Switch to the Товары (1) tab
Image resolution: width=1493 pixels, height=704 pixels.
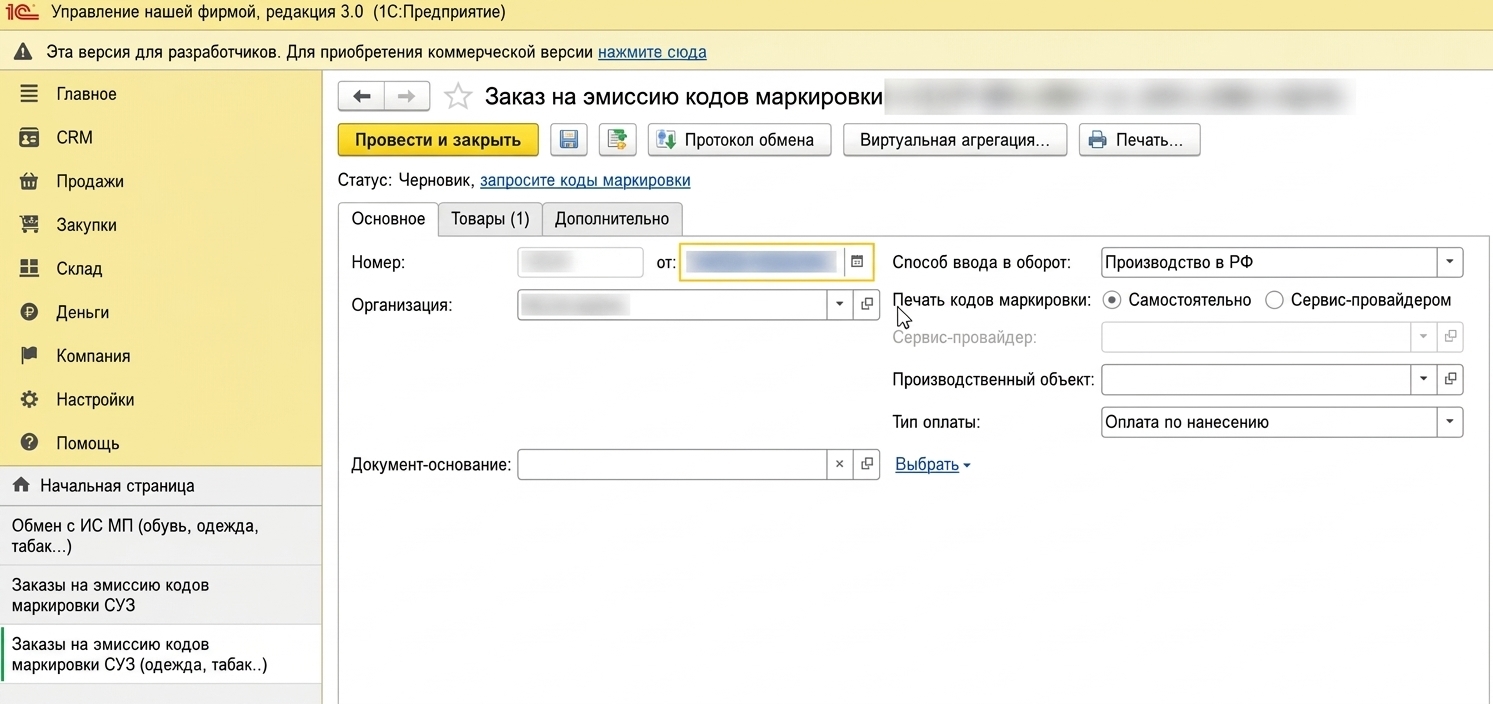(x=490, y=219)
